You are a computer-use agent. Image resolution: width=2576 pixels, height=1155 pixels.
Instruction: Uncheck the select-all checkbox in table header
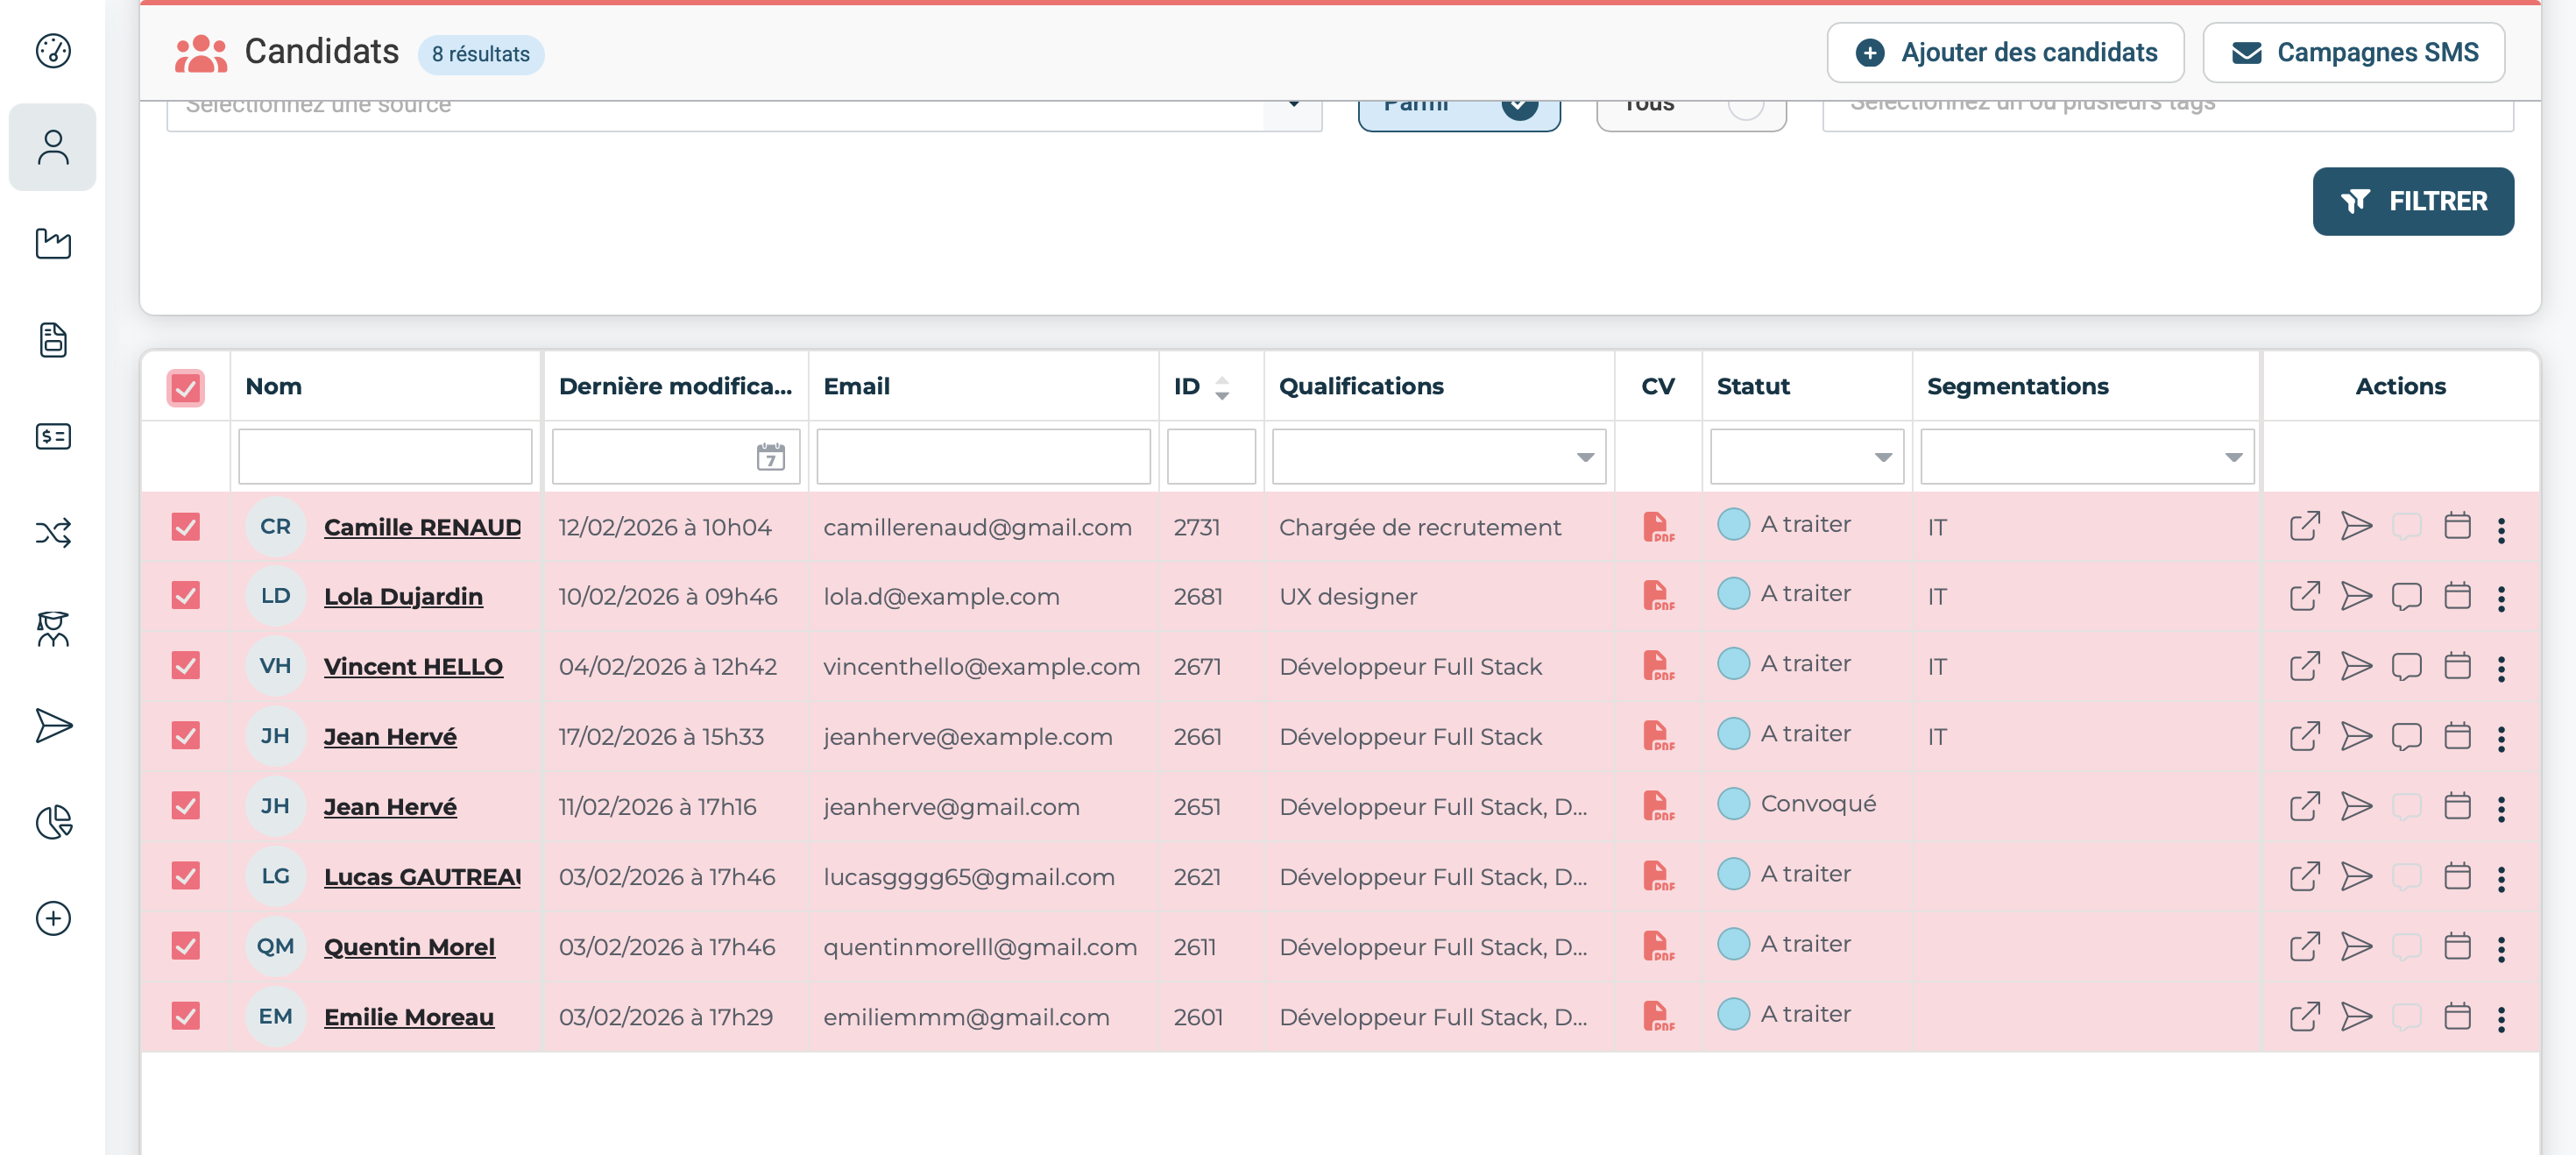[186, 388]
